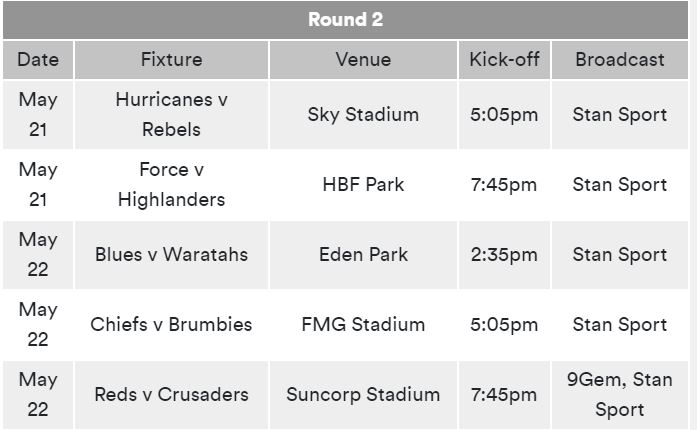Click the Fixture column header
Screen dimensions: 697x430
pyautogui.click(x=171, y=60)
